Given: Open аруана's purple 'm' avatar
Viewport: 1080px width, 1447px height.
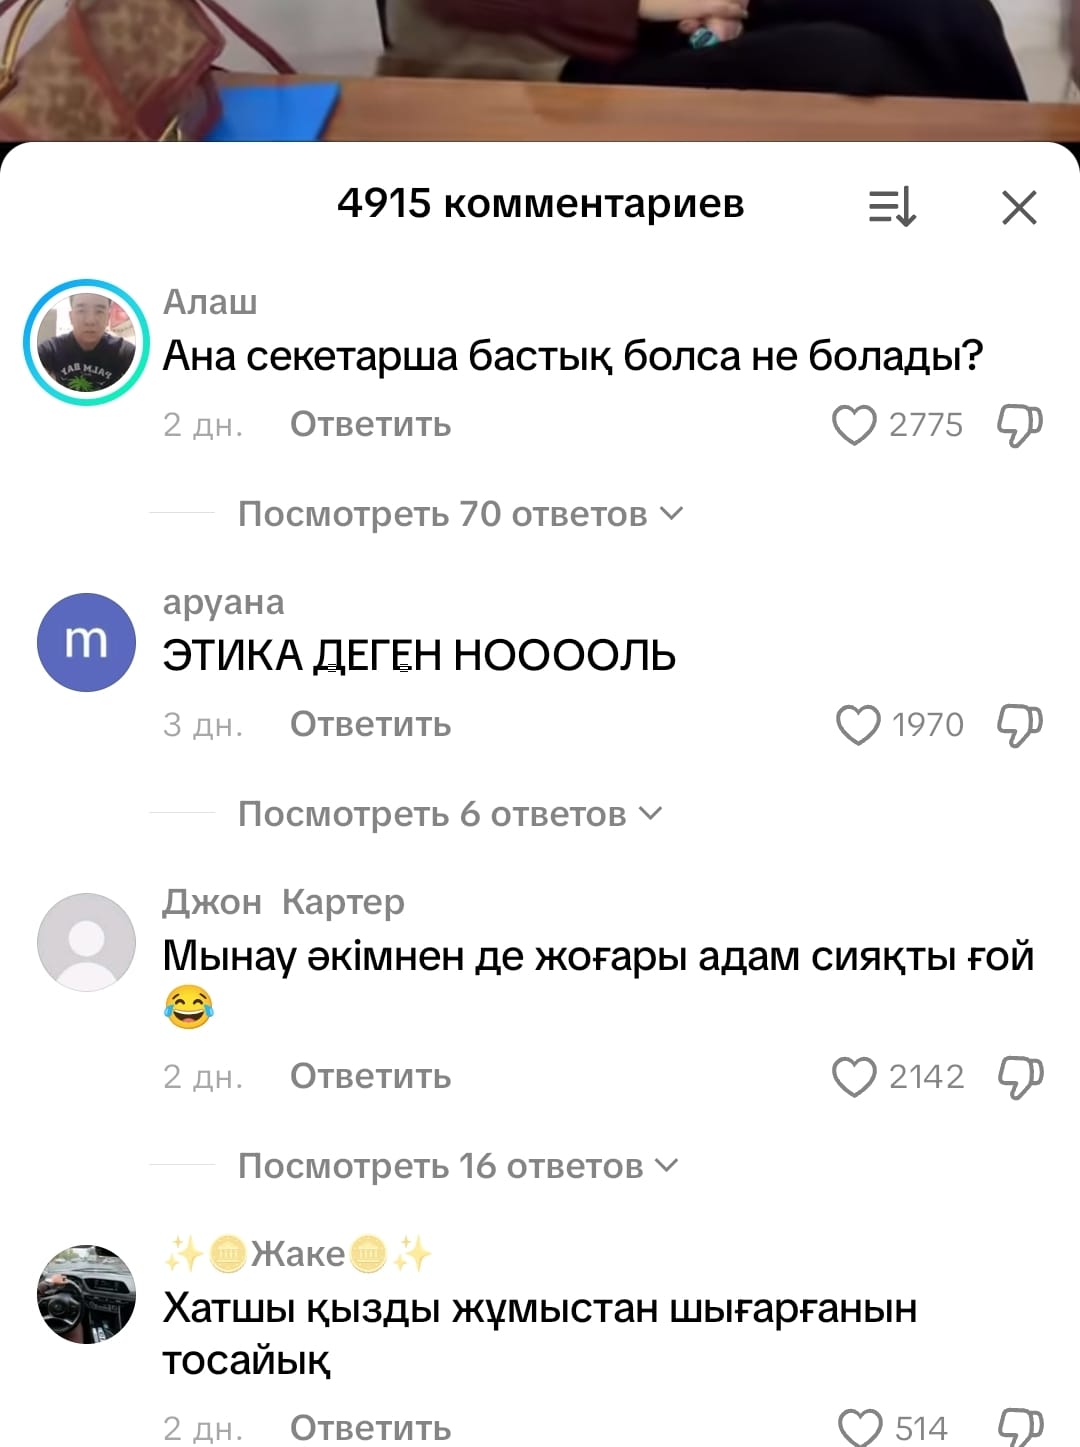Looking at the screenshot, I should click(x=86, y=642).
